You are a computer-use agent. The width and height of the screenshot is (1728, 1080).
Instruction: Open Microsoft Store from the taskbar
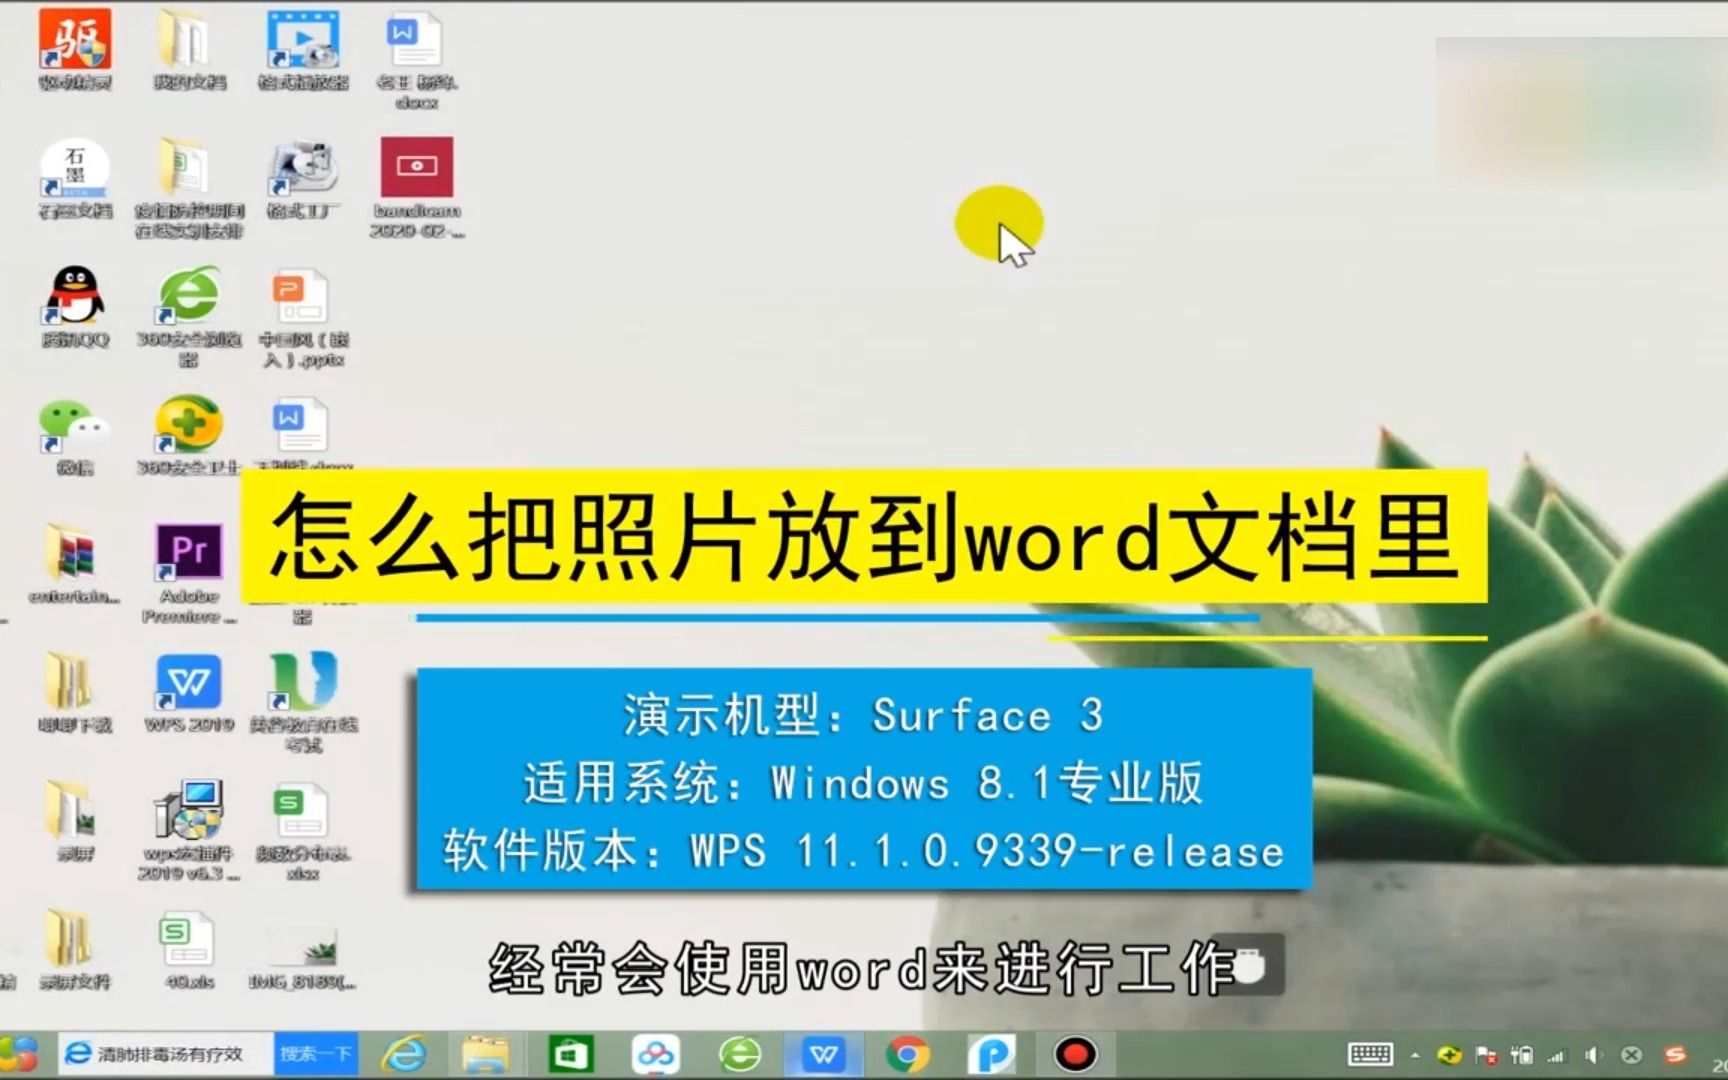(571, 1053)
